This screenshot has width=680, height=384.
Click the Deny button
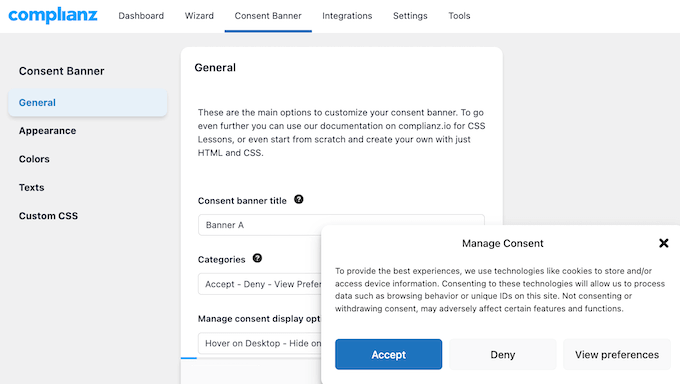503,354
